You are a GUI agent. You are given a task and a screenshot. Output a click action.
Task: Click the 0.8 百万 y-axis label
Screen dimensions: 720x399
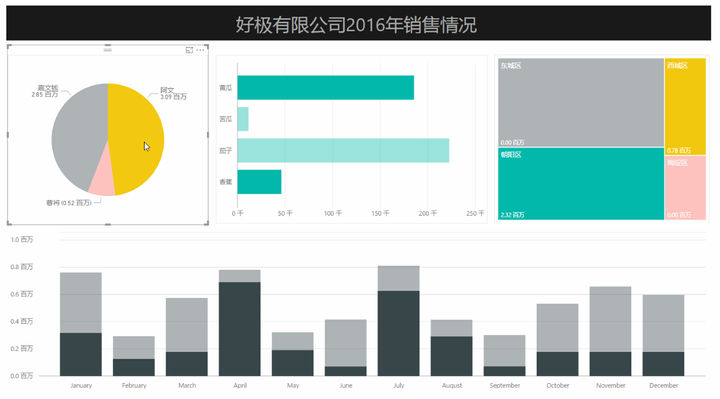[22, 267]
